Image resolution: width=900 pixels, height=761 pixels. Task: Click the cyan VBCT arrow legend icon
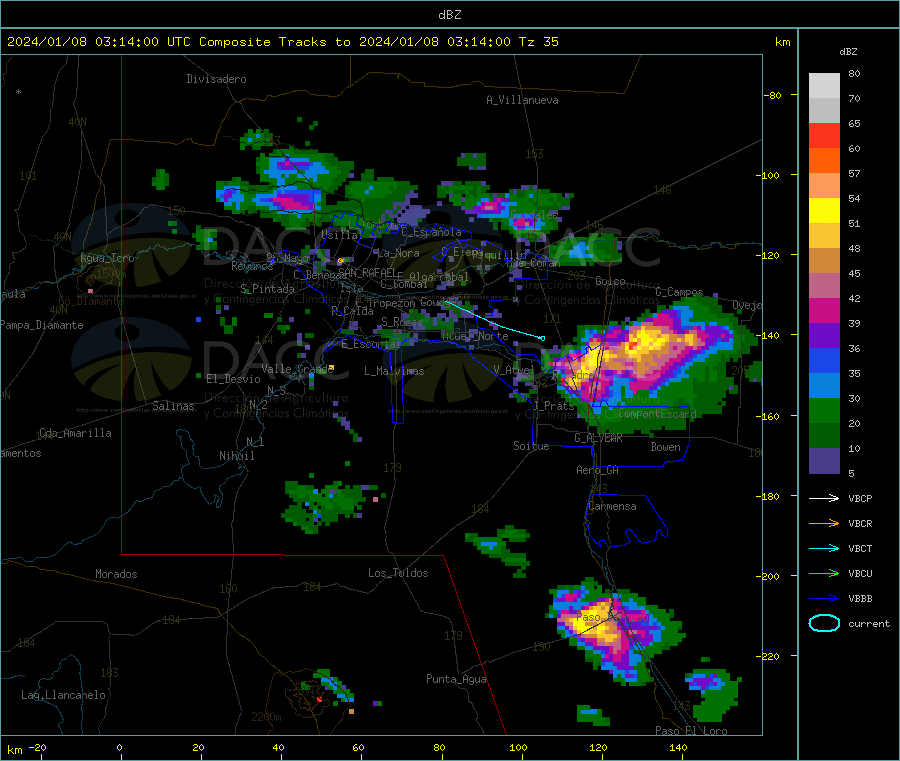point(824,549)
